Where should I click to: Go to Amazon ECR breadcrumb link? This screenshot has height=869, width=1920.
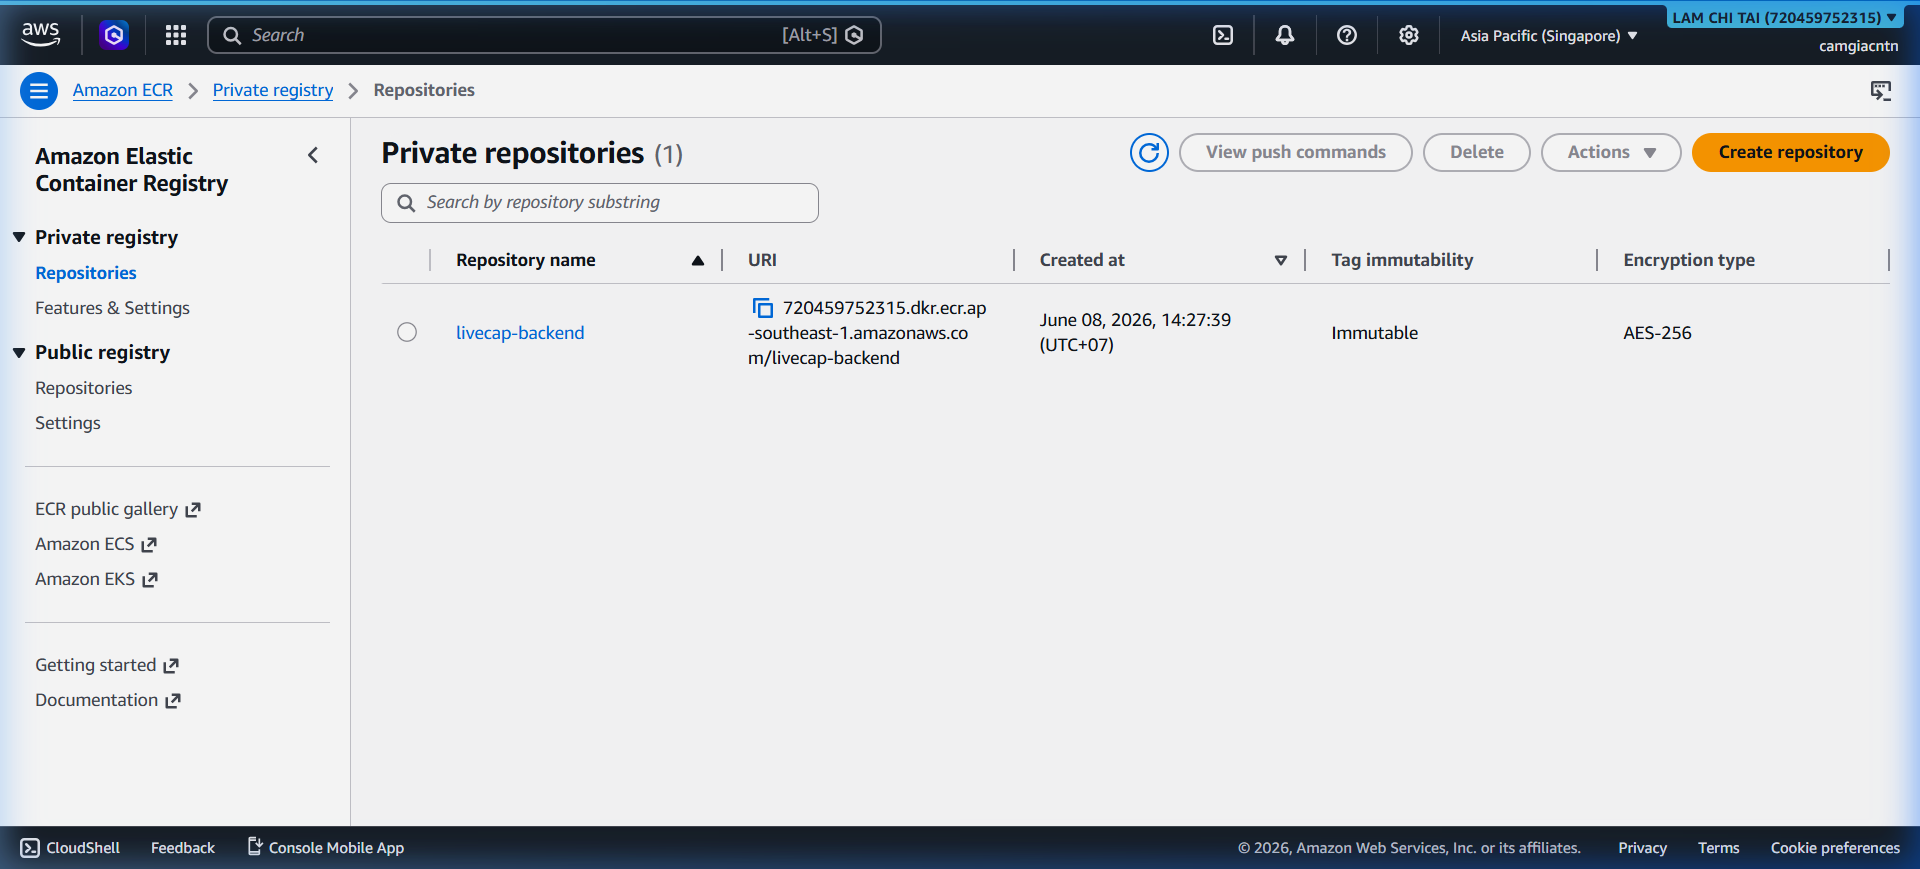coord(123,90)
